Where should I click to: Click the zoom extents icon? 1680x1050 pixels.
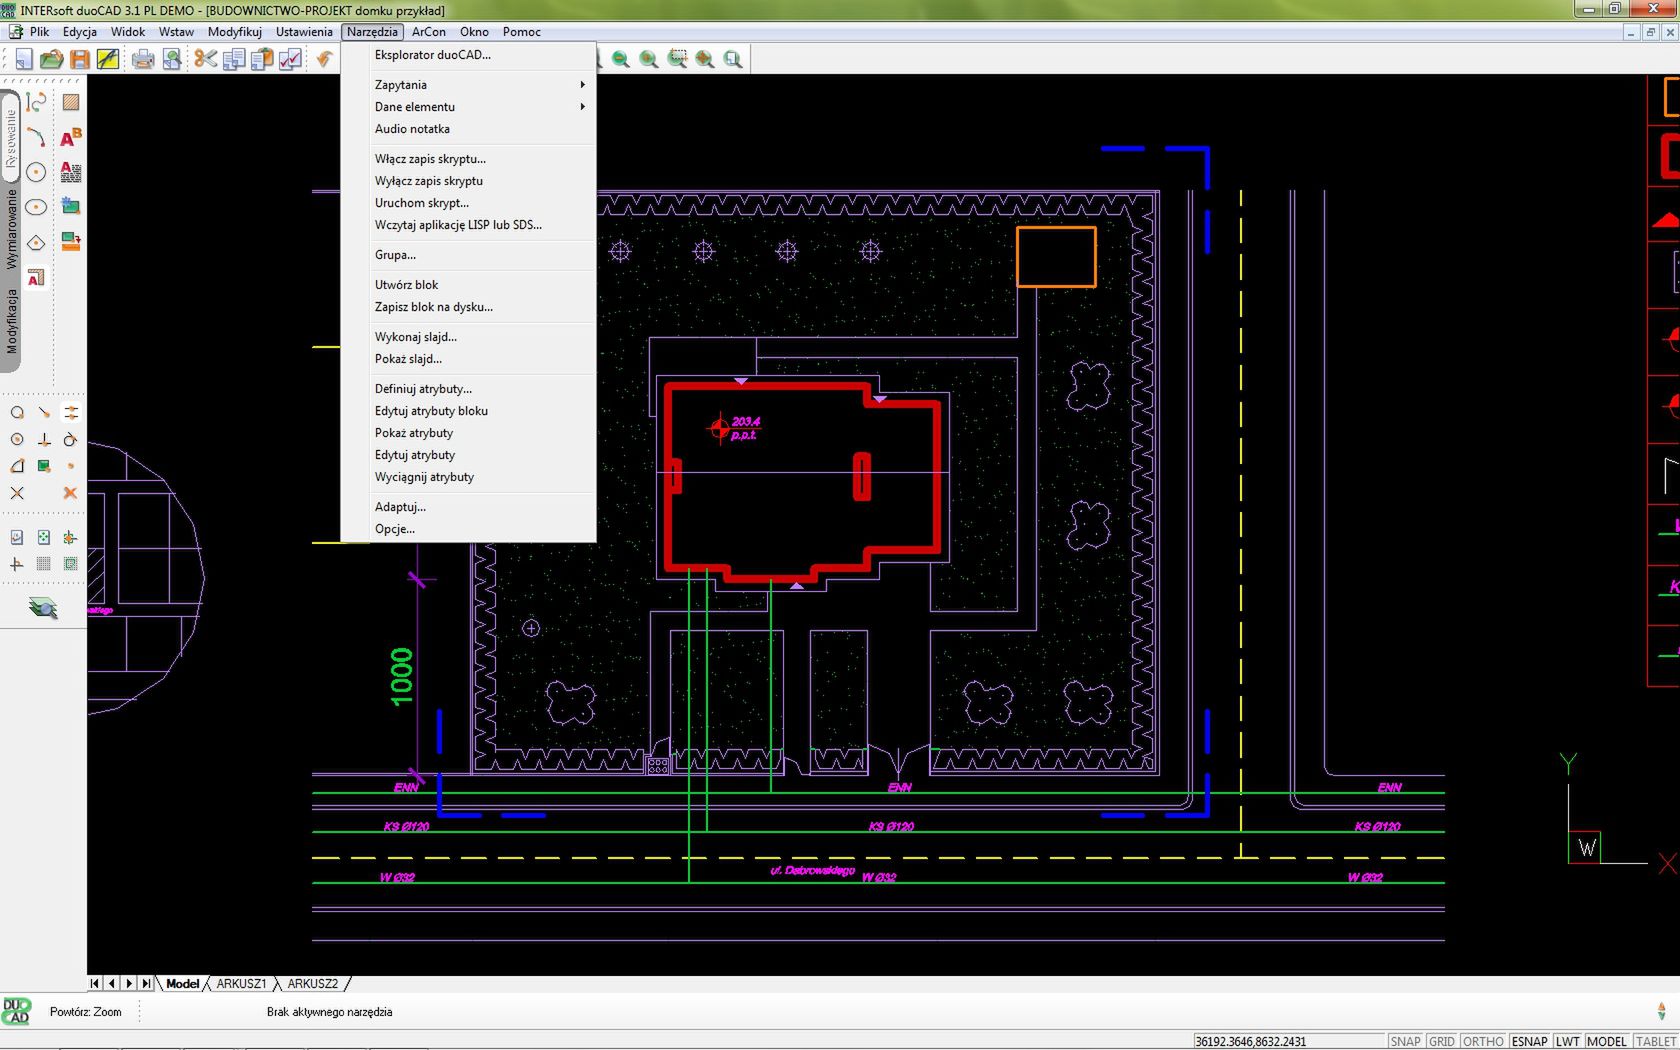[705, 59]
